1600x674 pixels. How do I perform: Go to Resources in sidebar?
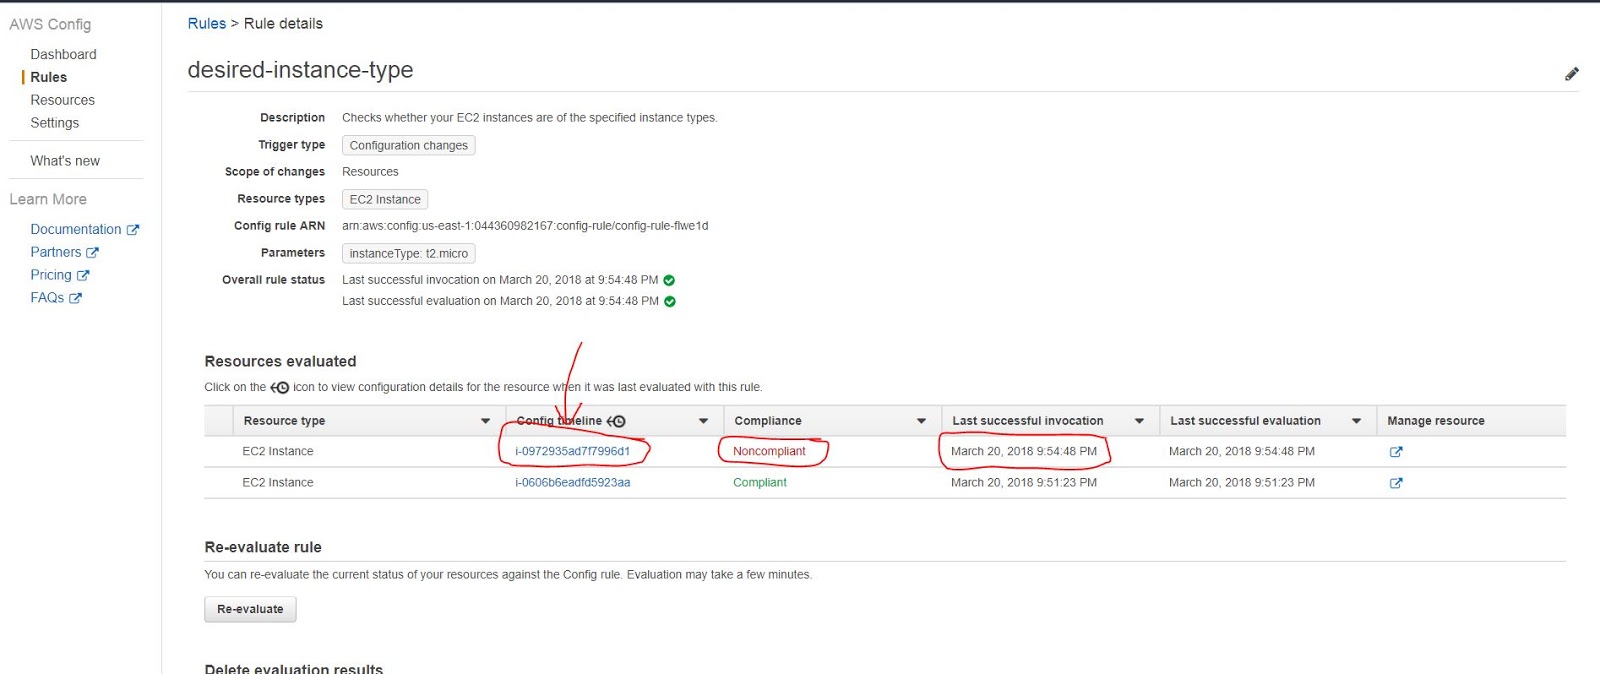click(62, 100)
